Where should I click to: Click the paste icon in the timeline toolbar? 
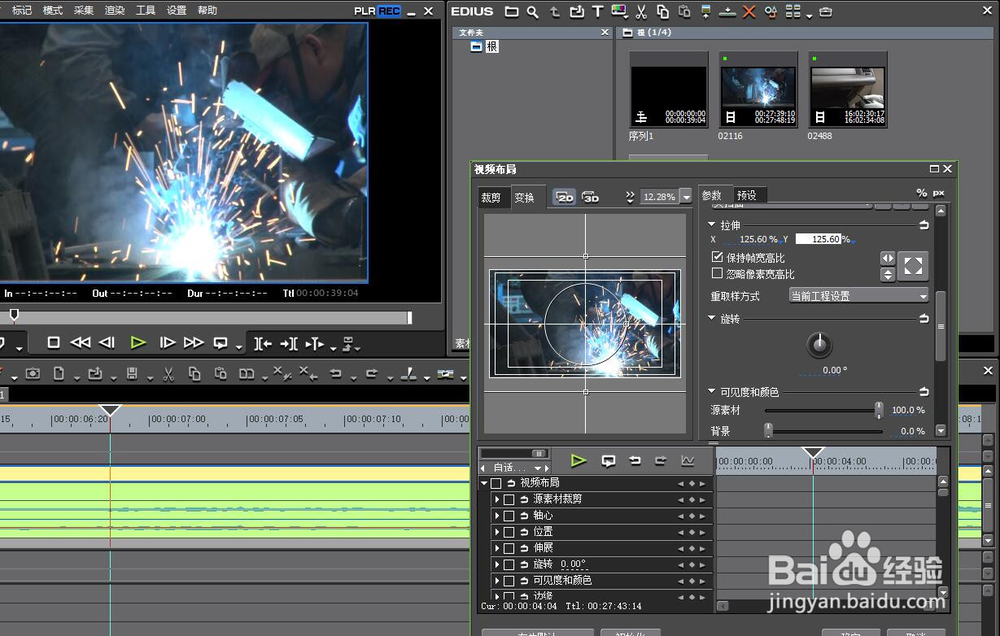[221, 374]
